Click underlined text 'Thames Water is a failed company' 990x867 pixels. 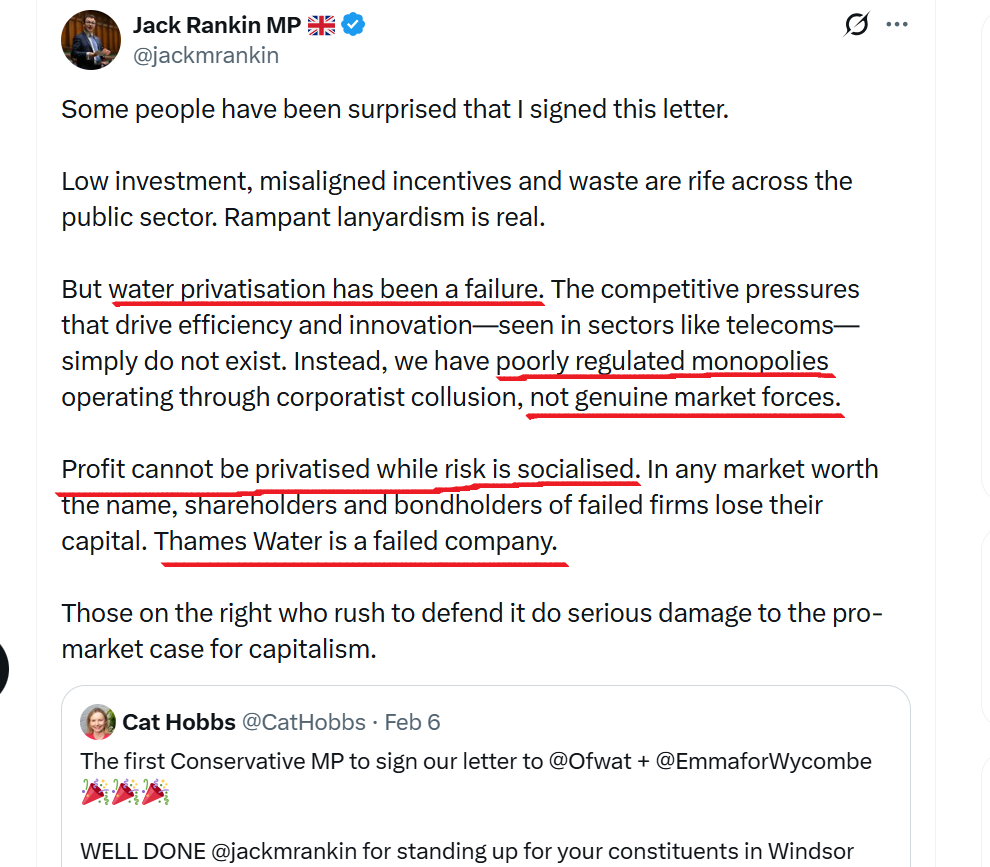[356, 542]
